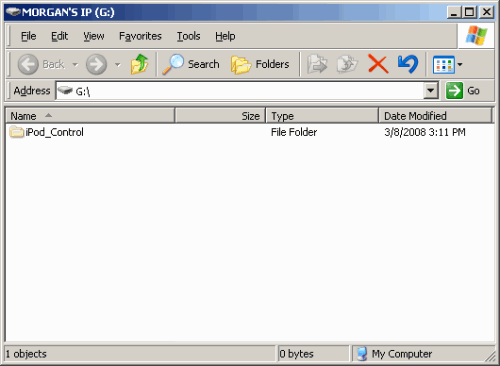Toggle the Folders pane
Screen dimensions: 500x366
(260, 64)
